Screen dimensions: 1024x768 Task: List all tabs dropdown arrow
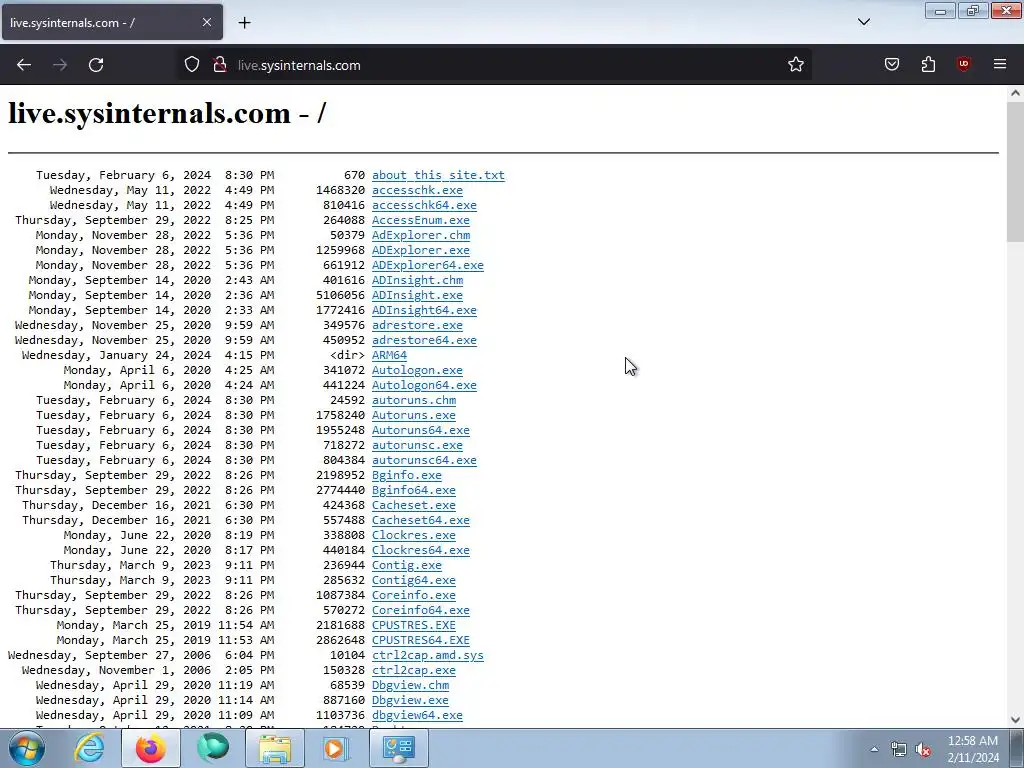pos(863,22)
